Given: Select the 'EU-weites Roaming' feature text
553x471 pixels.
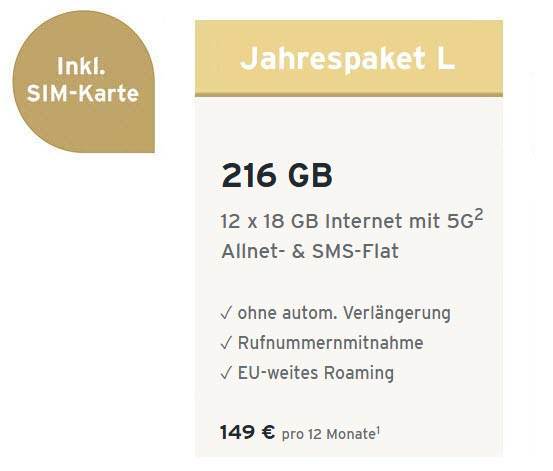Looking at the screenshot, I should 316,373.
